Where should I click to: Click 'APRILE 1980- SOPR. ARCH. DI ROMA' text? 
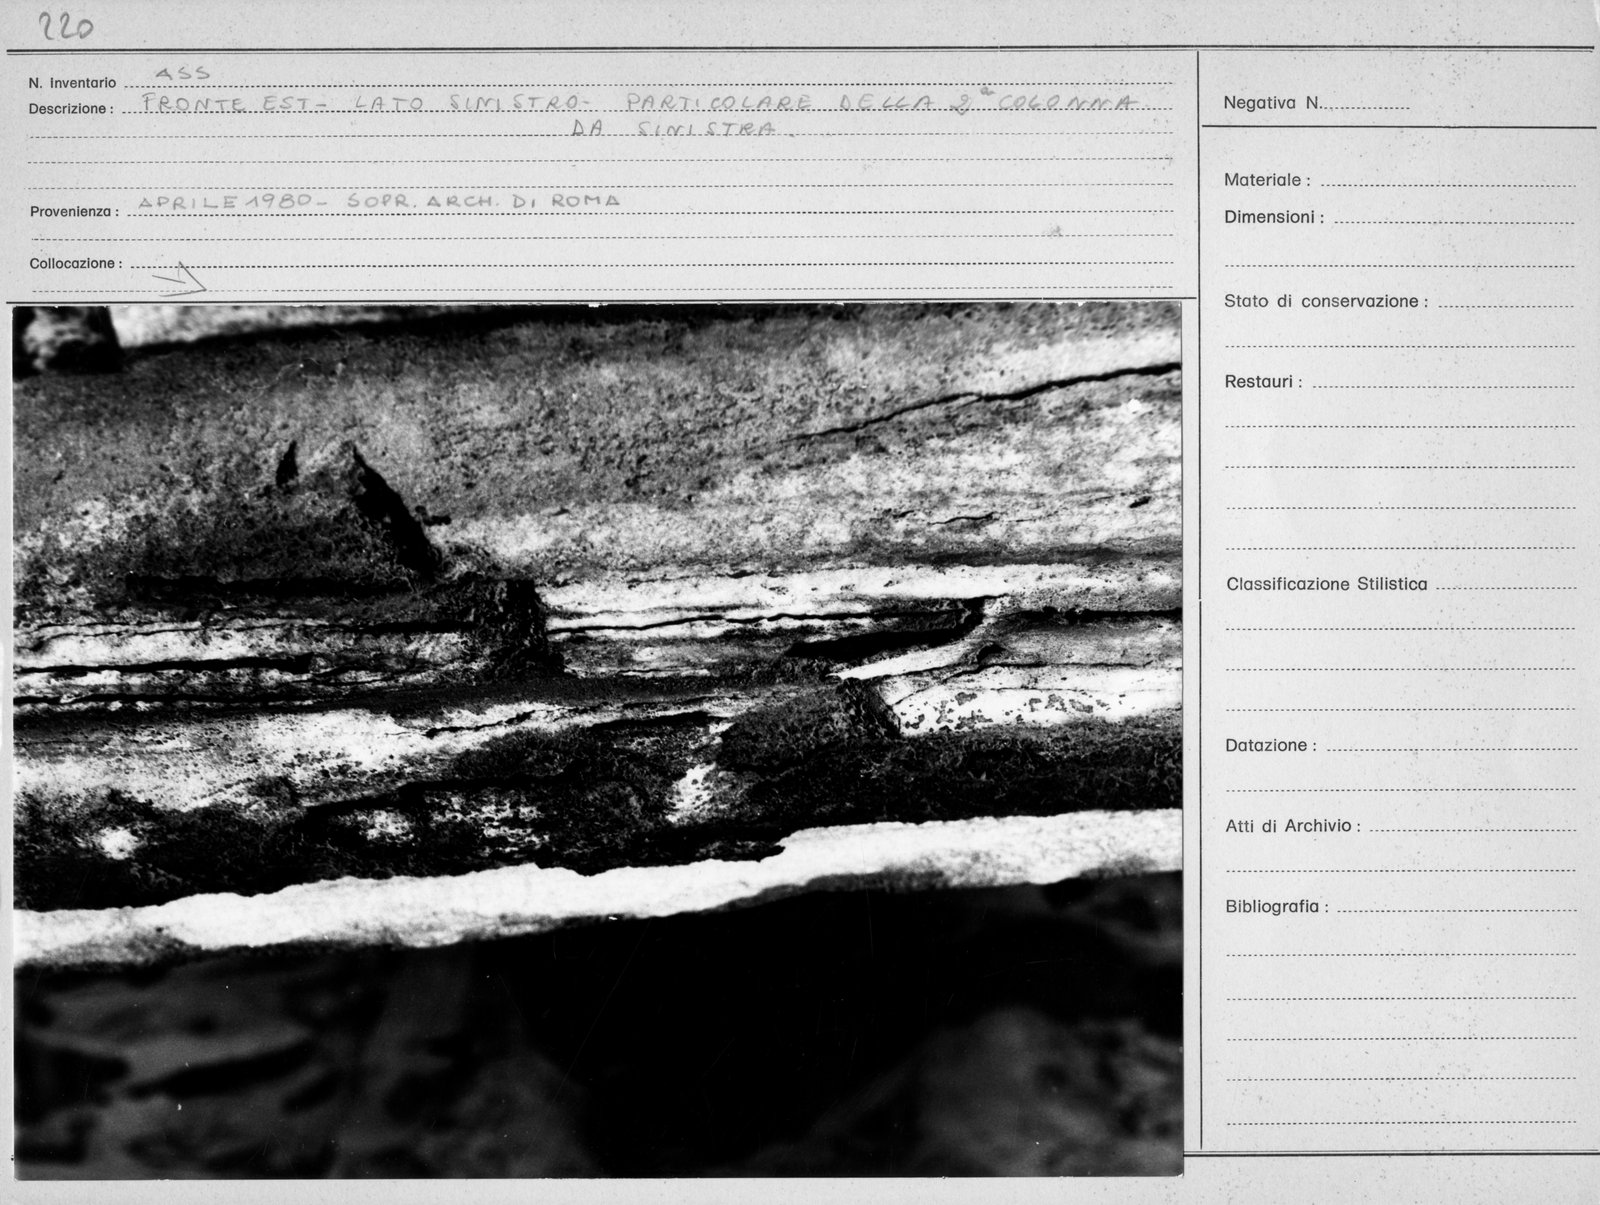point(378,201)
